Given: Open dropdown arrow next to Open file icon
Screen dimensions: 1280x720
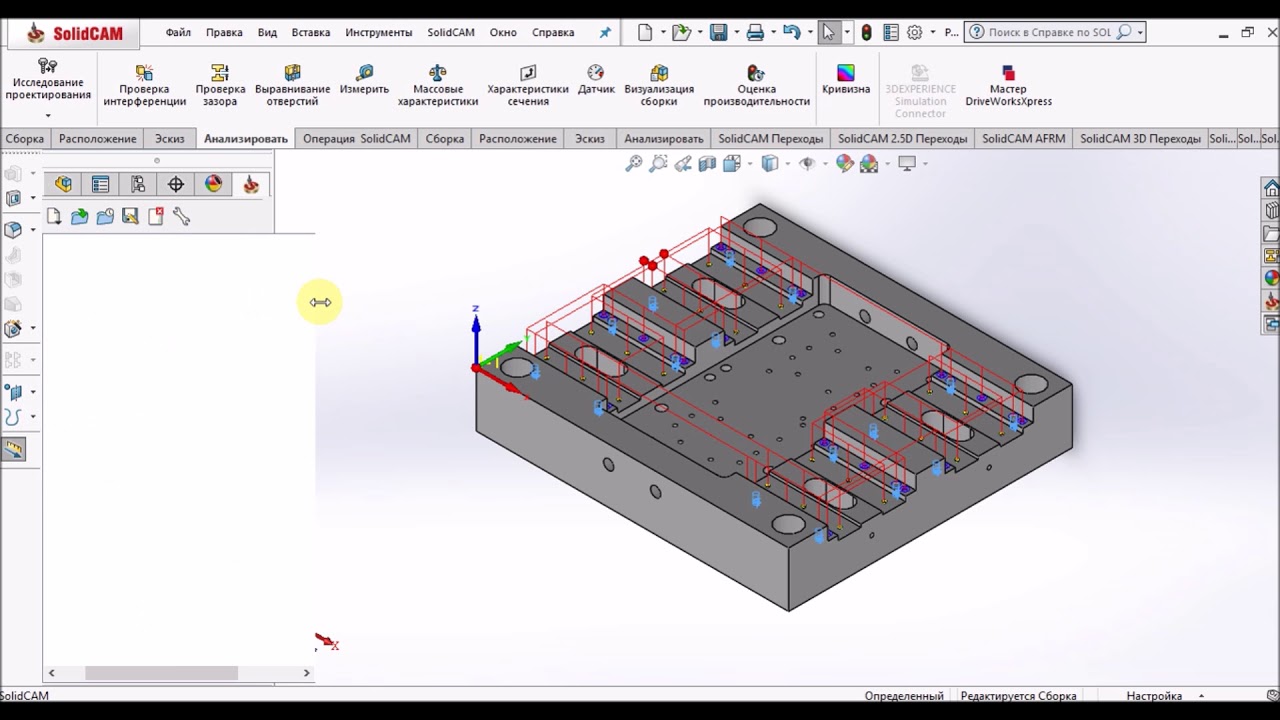Looking at the screenshot, I should coord(699,32).
